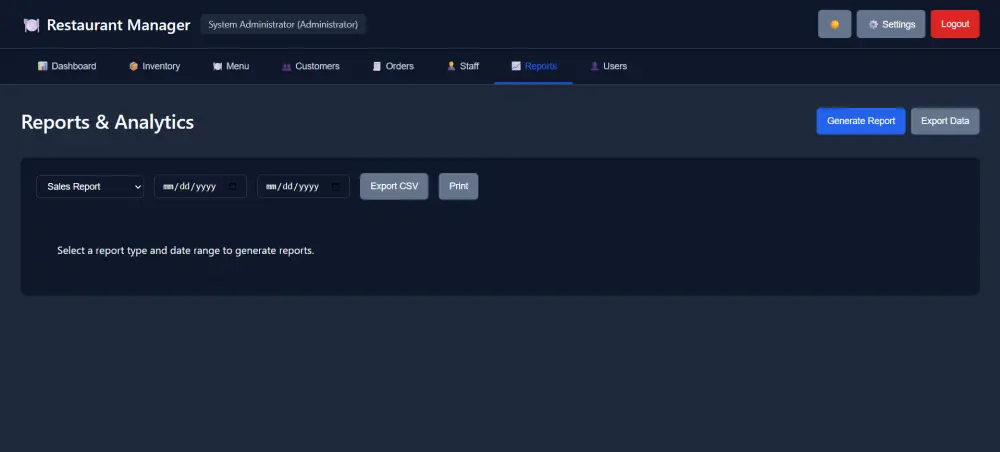Click the Print button
Screen dimensions: 1000x452
point(459,186)
